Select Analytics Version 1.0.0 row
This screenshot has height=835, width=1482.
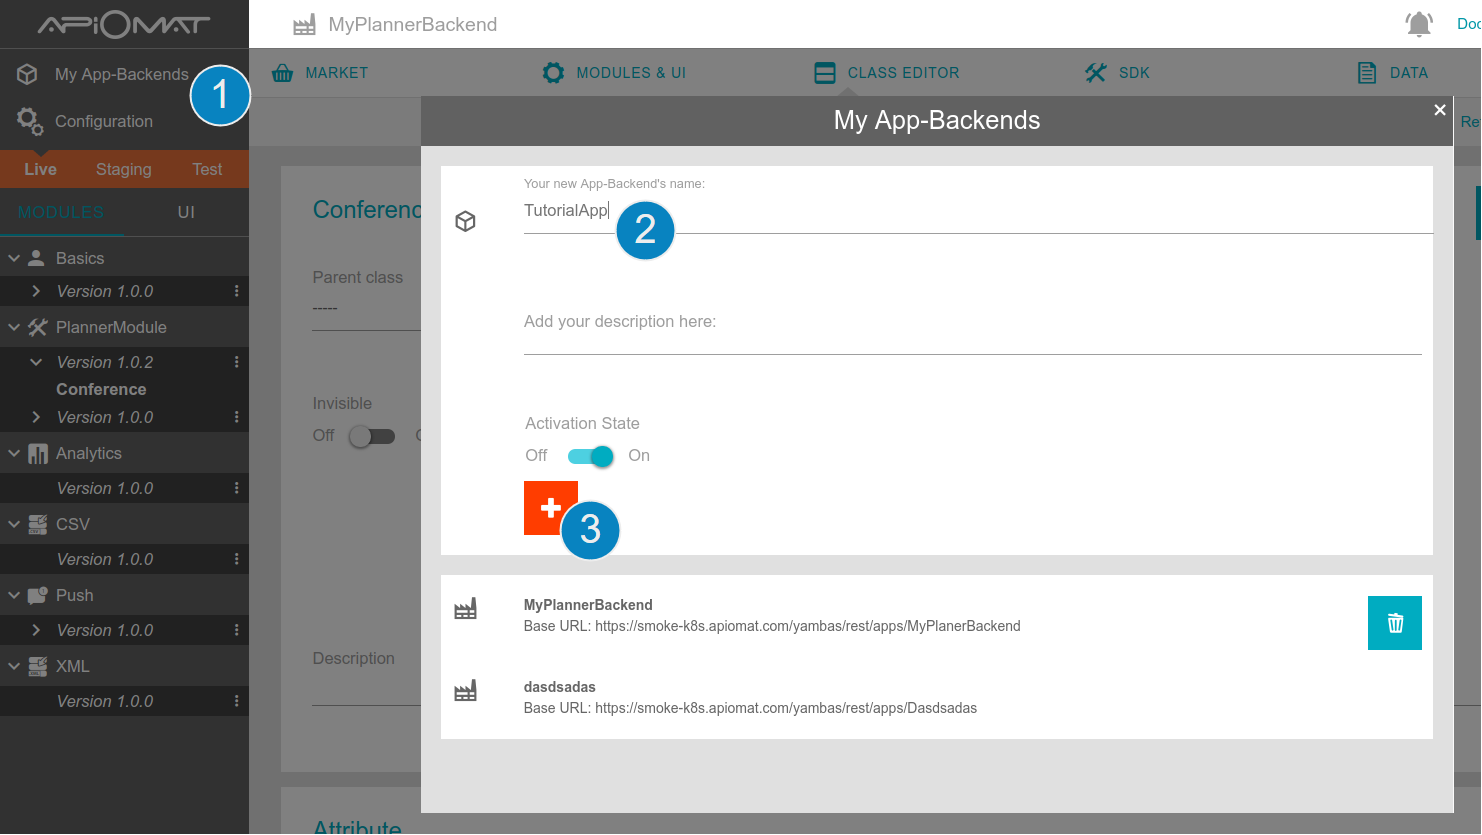[124, 488]
